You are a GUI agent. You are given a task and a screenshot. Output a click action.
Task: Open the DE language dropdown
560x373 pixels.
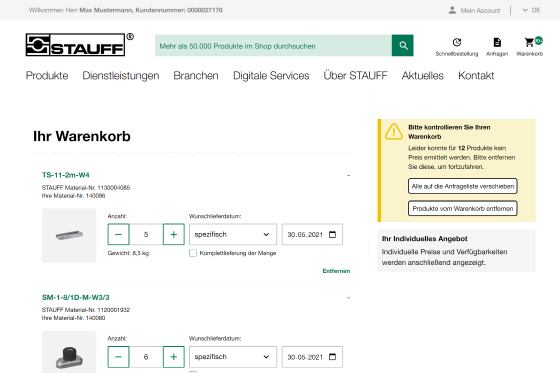pos(531,10)
